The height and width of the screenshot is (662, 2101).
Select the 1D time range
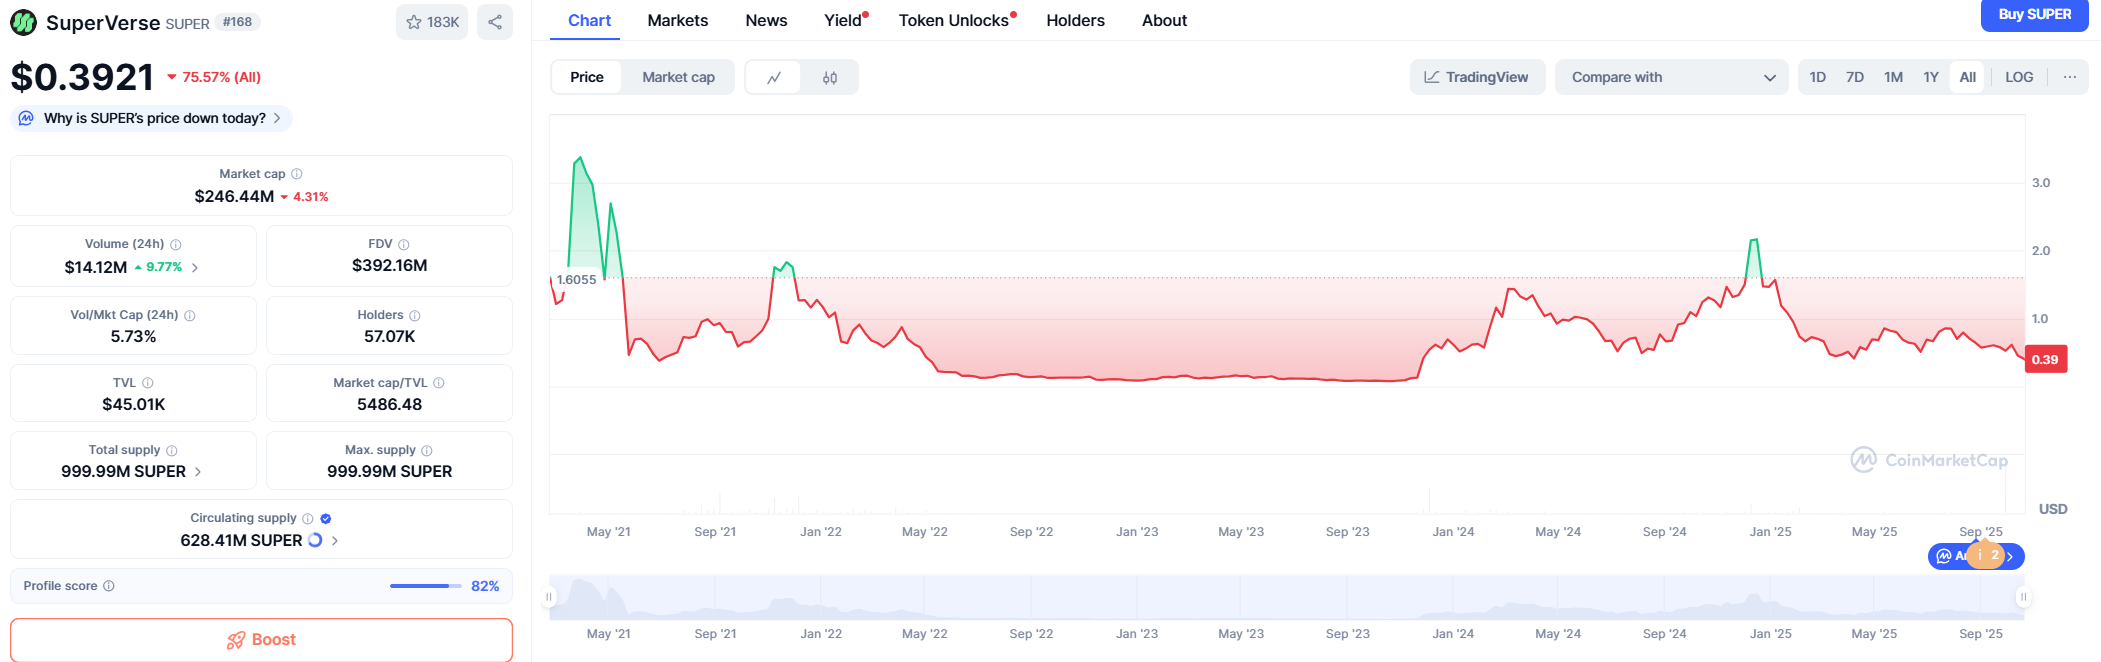[1817, 77]
